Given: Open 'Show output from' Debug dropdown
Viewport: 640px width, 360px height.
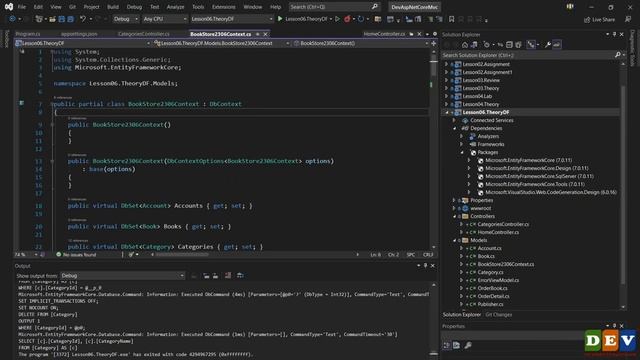Looking at the screenshot, I should click(x=122, y=276).
